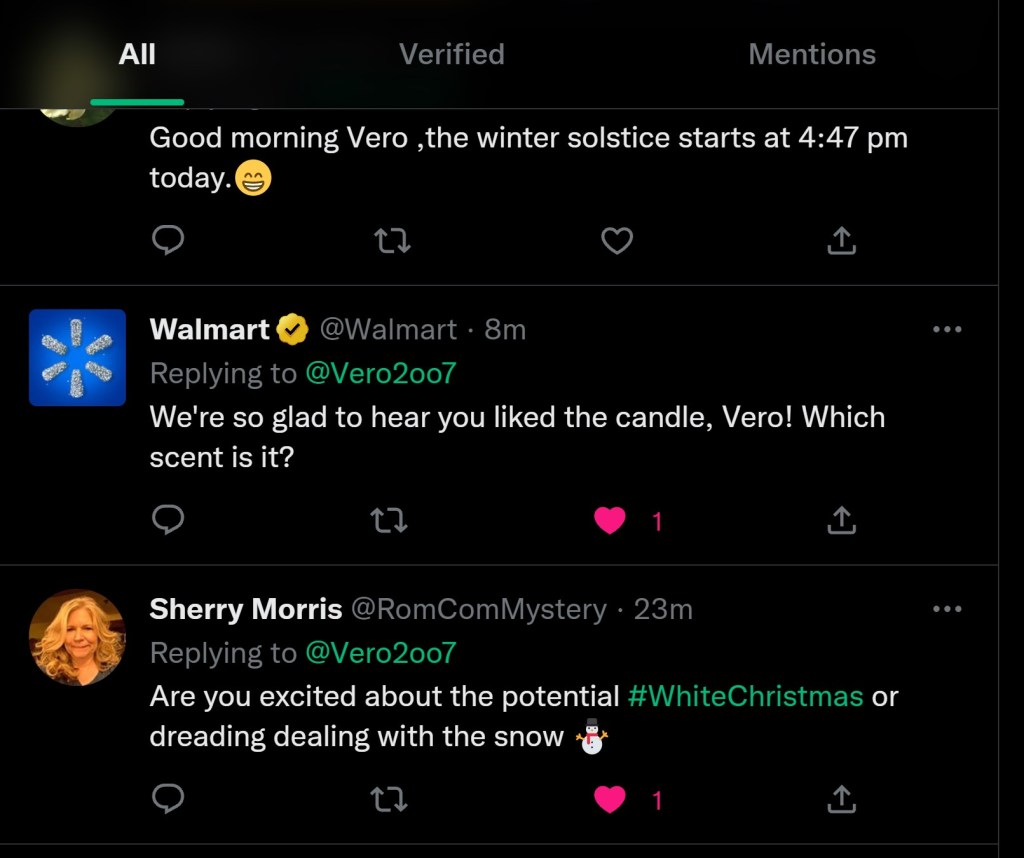Select the All notifications tab
1024x858 pixels.
click(137, 54)
